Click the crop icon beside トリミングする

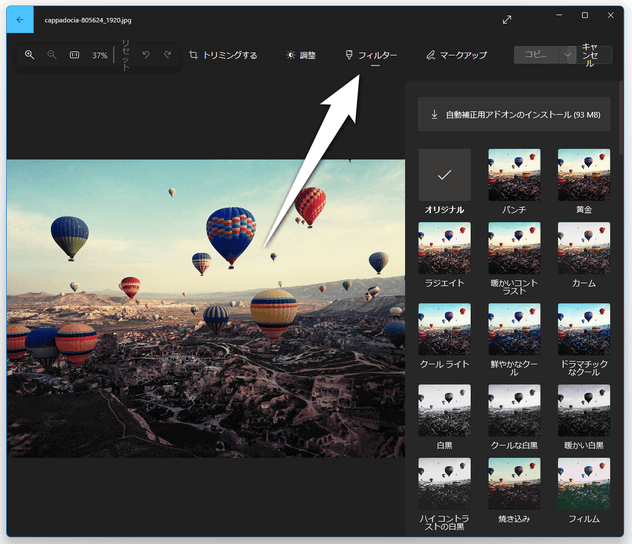point(193,55)
